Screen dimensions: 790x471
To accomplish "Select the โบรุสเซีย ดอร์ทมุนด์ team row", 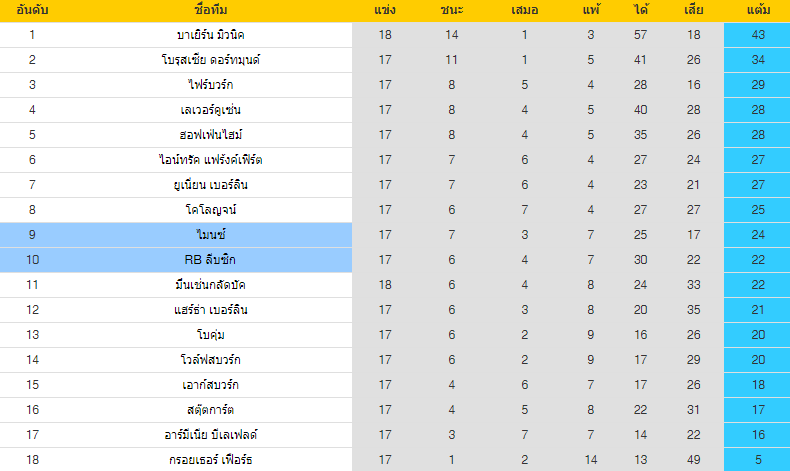I will [395, 60].
